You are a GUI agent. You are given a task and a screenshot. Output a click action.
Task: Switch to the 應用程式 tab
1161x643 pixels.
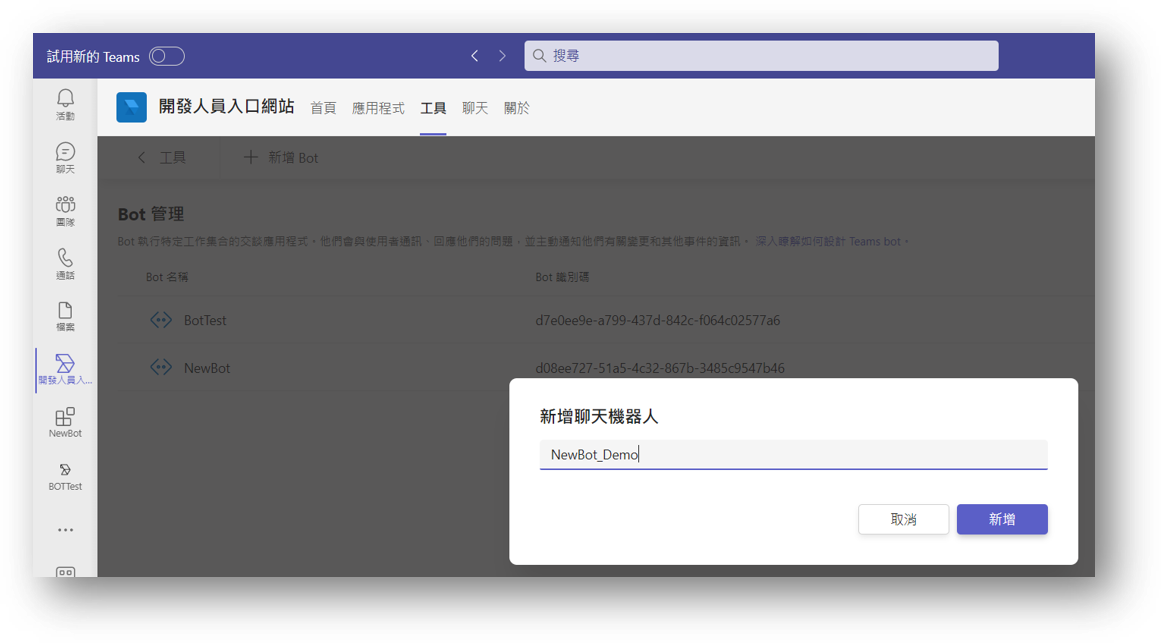point(378,108)
